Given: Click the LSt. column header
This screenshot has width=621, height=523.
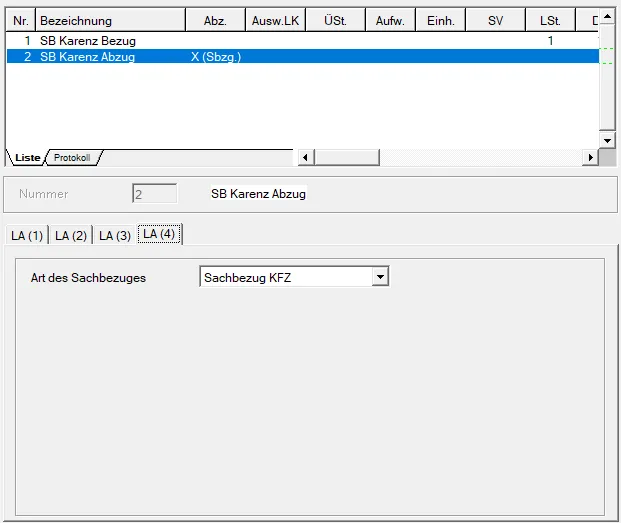Looking at the screenshot, I should [550, 21].
